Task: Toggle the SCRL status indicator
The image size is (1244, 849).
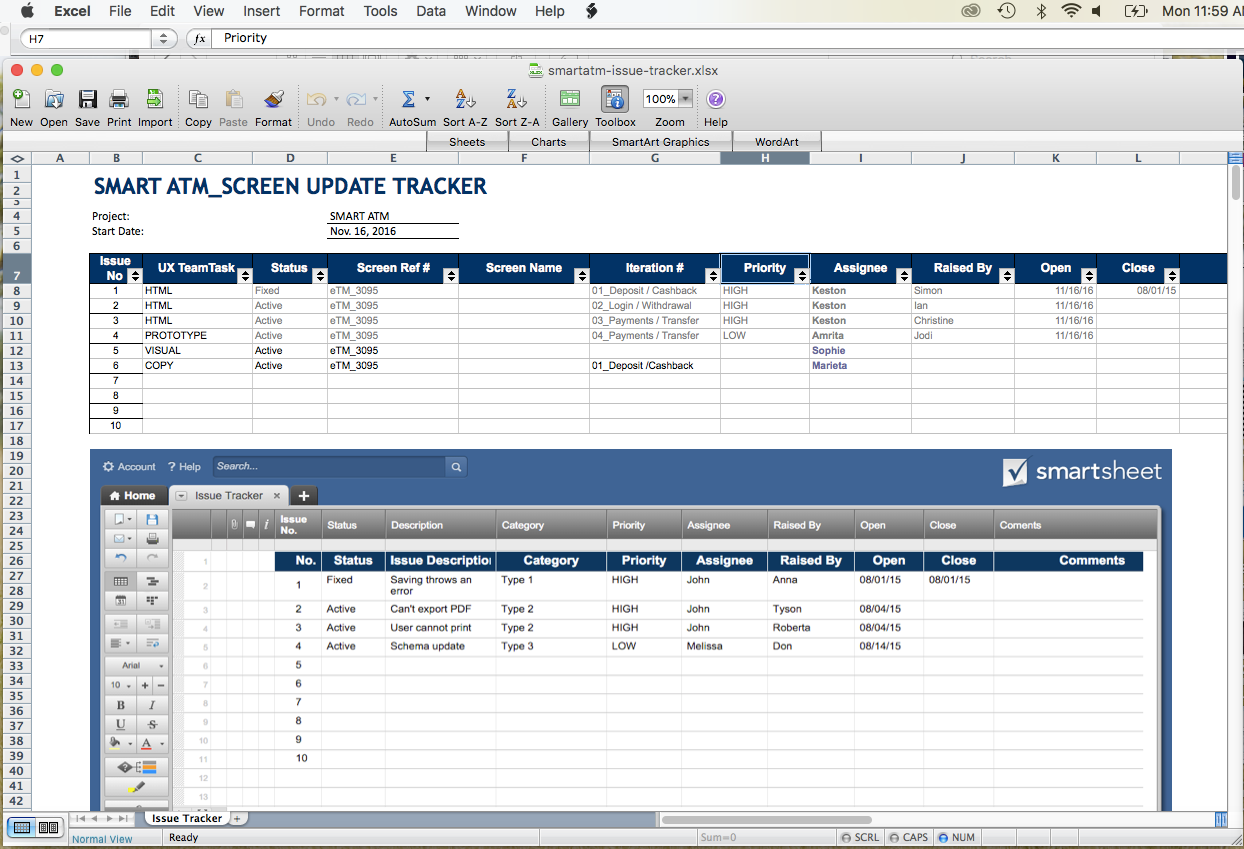Action: coord(860,838)
